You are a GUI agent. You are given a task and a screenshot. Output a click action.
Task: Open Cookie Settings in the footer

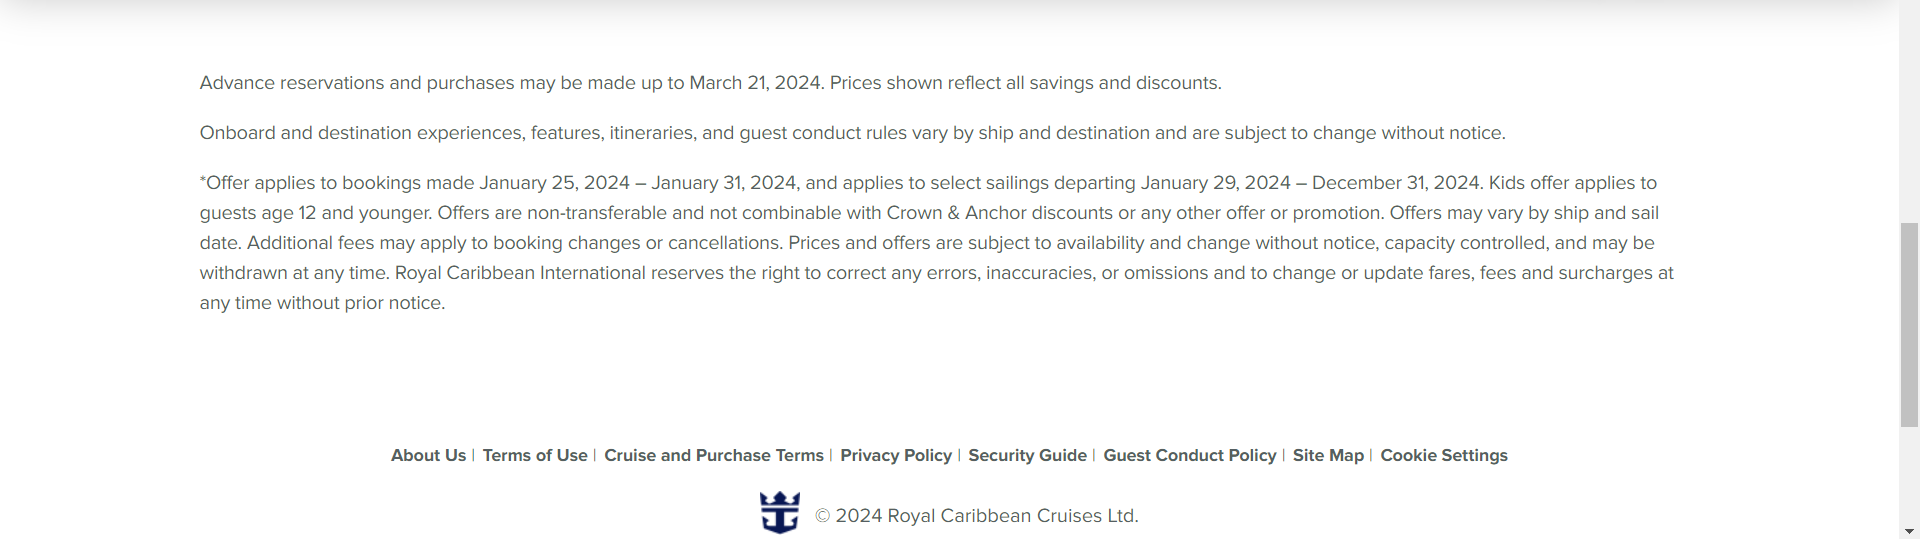coord(1444,455)
